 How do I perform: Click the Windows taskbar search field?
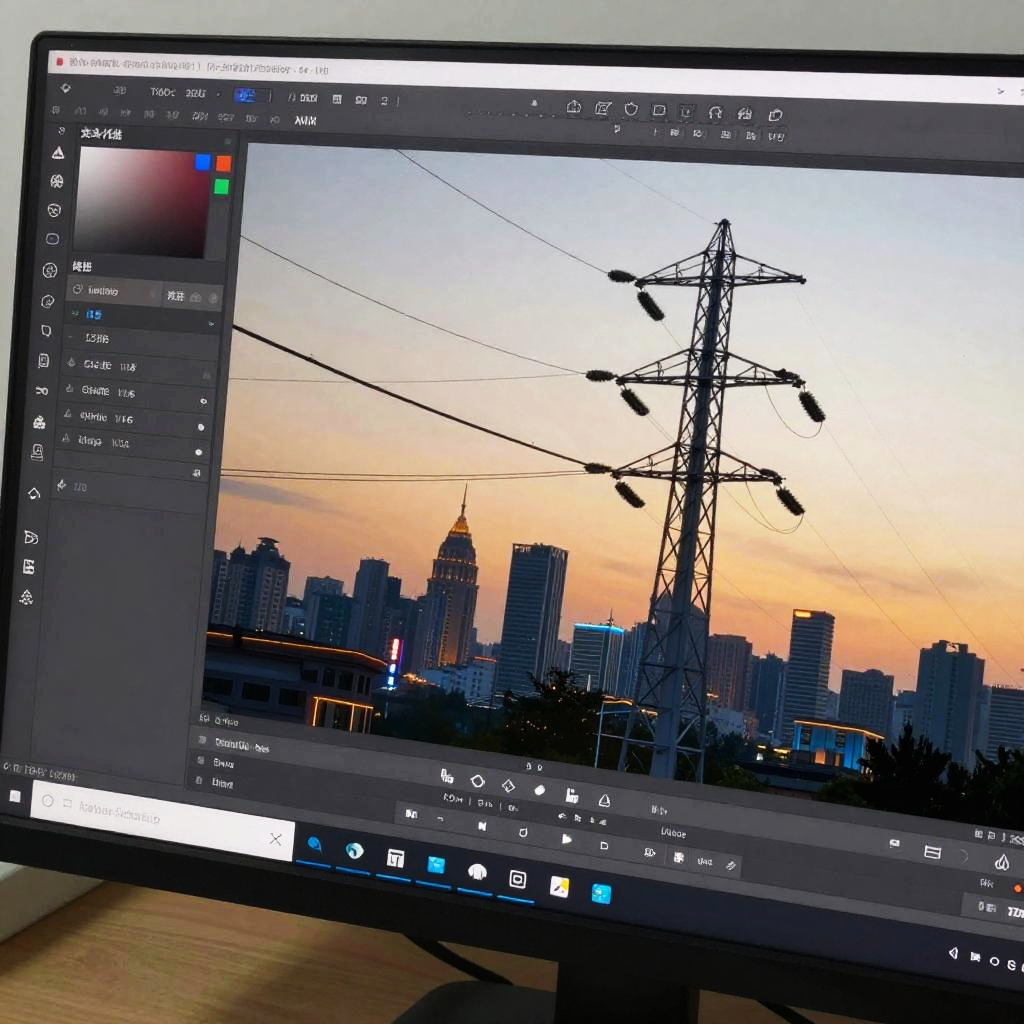pyautogui.click(x=150, y=817)
